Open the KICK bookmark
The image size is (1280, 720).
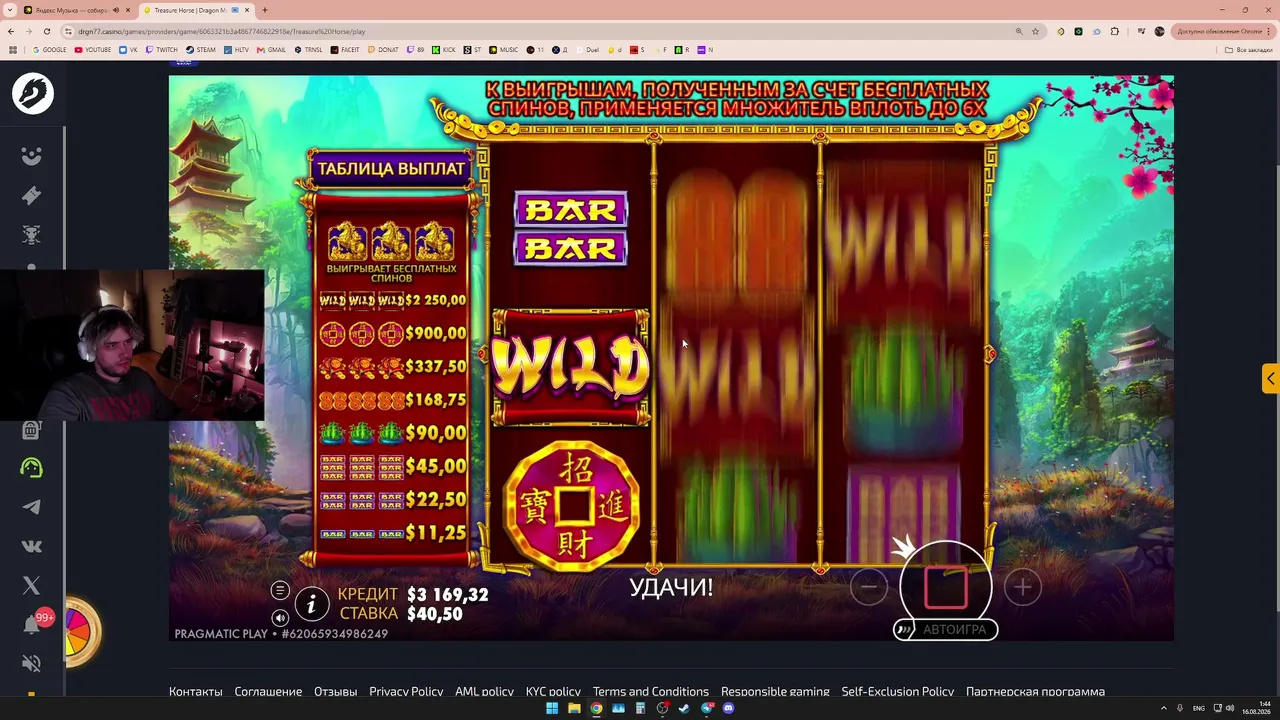click(x=443, y=50)
